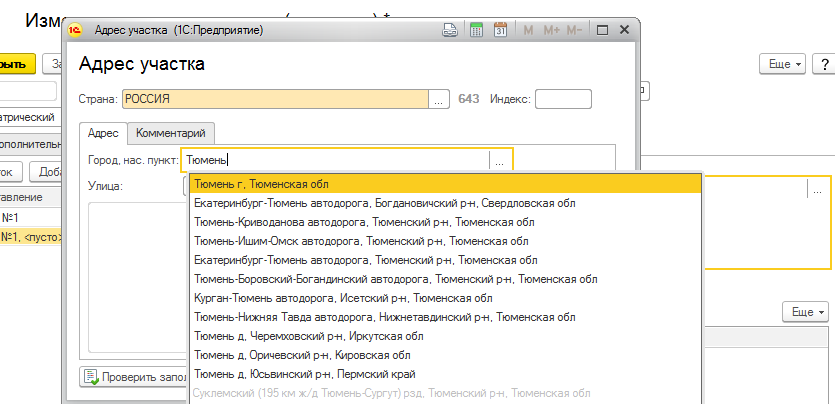Select the 'Адрес' tab
835x404 pixels.
tap(103, 133)
